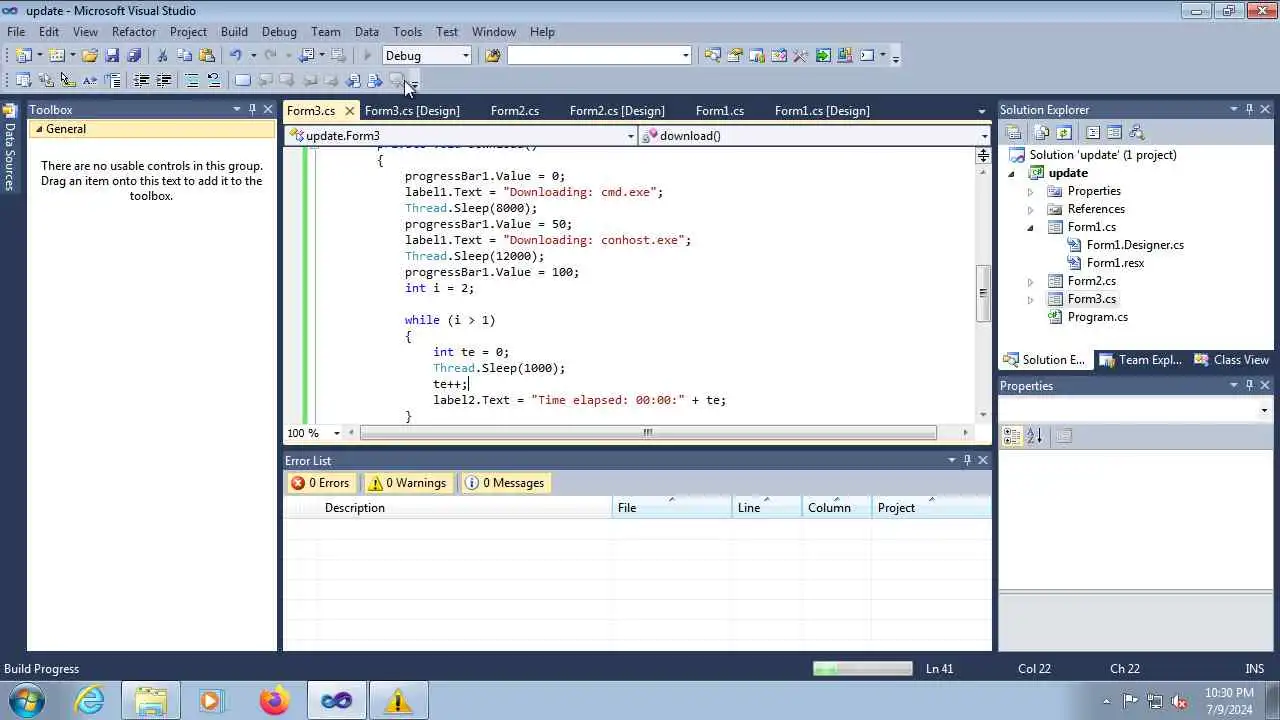Image resolution: width=1280 pixels, height=720 pixels.
Task: Select Form1.Designer.cs in Solution Explorer
Action: tap(1135, 245)
